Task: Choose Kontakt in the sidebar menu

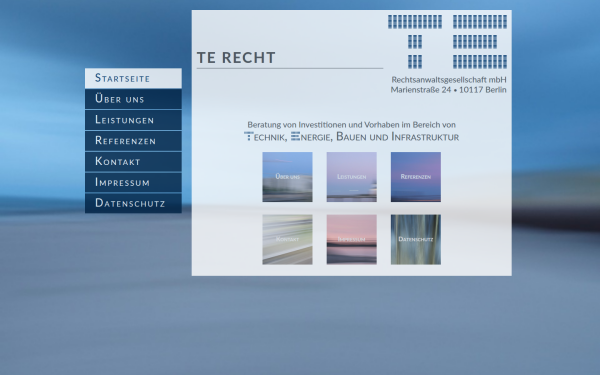Action: (133, 161)
